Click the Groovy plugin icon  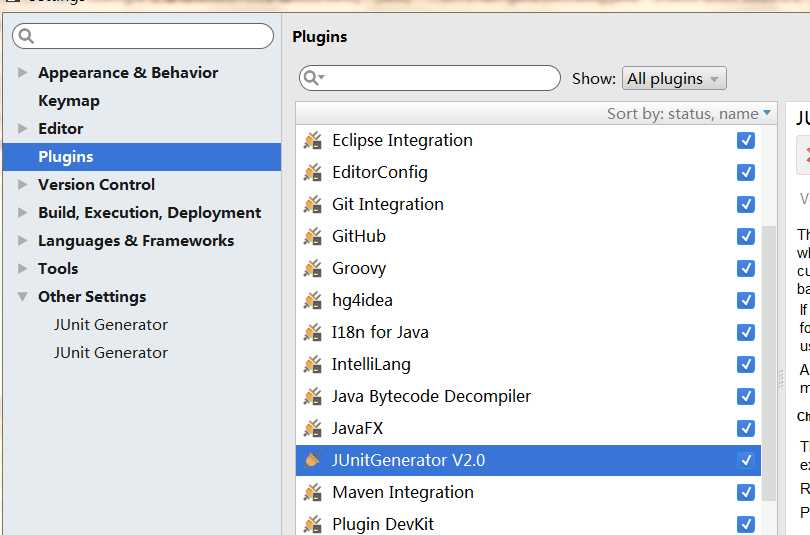pyautogui.click(x=313, y=269)
